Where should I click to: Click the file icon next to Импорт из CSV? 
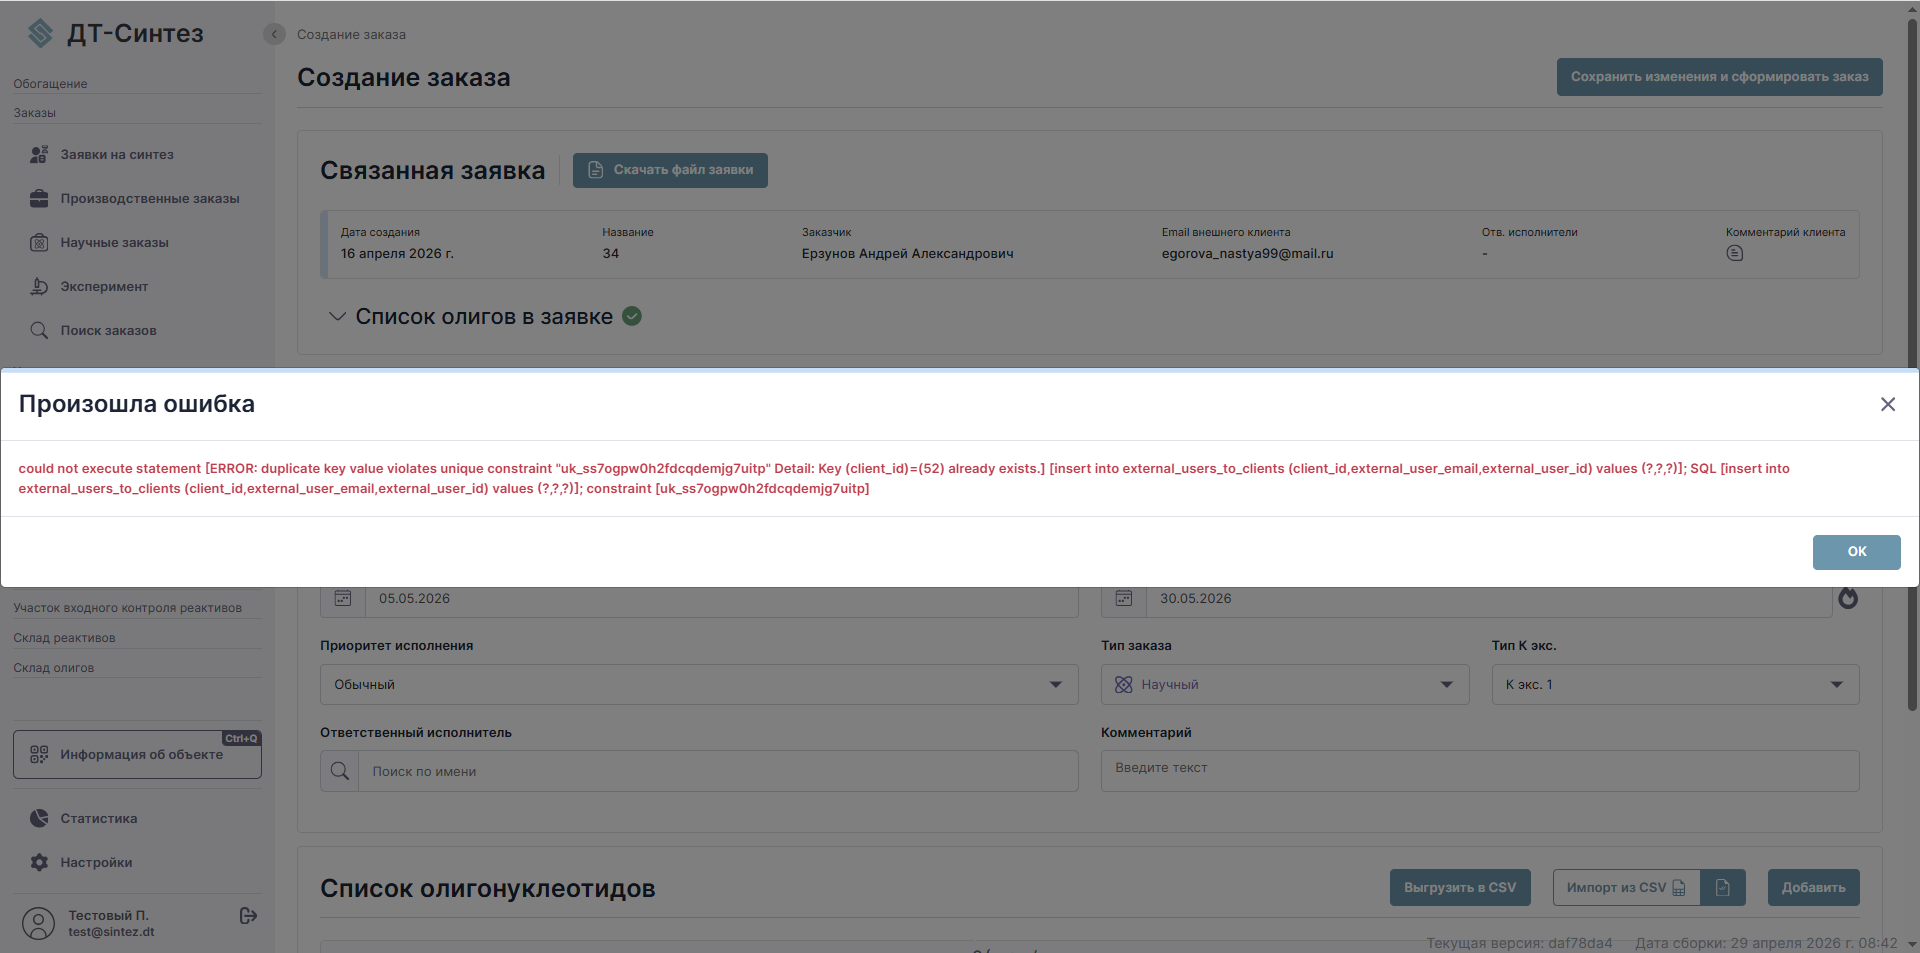(x=1723, y=887)
